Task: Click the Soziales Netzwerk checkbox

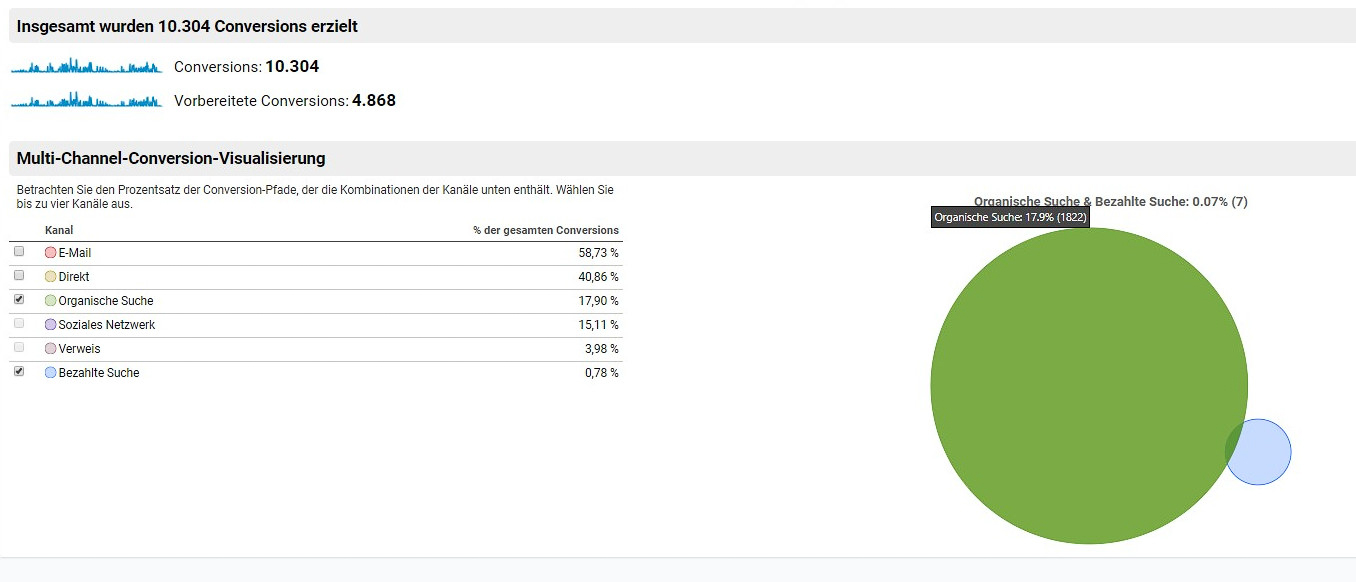Action: [x=19, y=324]
